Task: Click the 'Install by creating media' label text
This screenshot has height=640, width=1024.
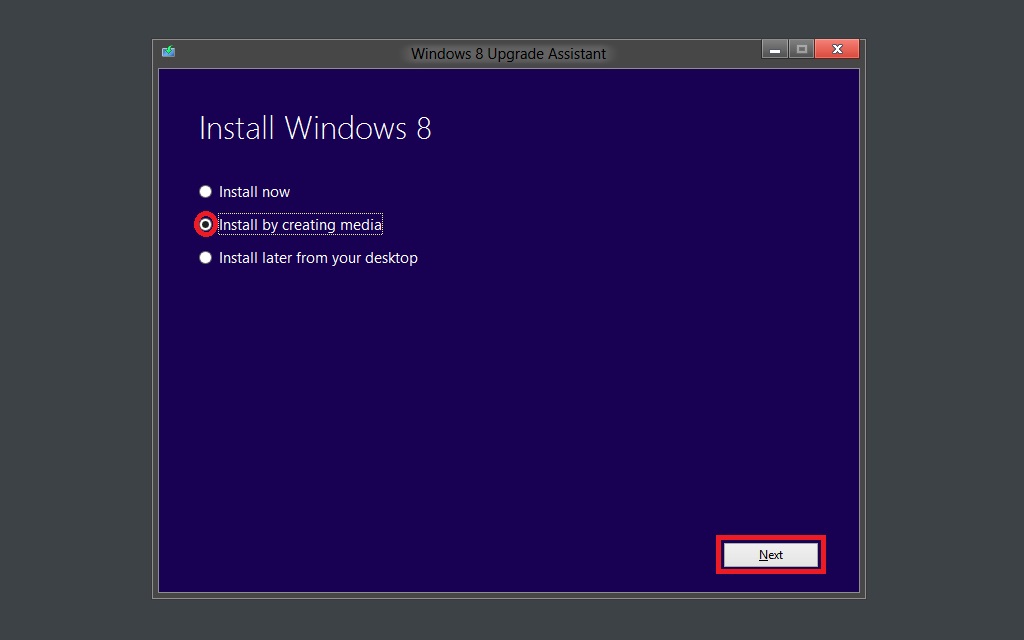Action: click(300, 225)
